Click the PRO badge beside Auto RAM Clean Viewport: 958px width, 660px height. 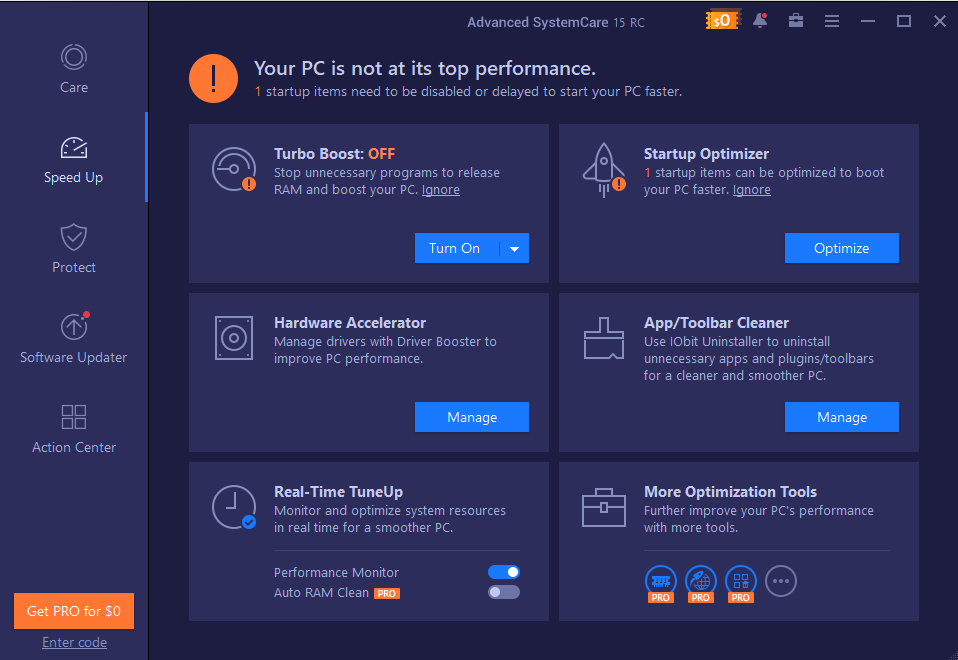tap(387, 593)
